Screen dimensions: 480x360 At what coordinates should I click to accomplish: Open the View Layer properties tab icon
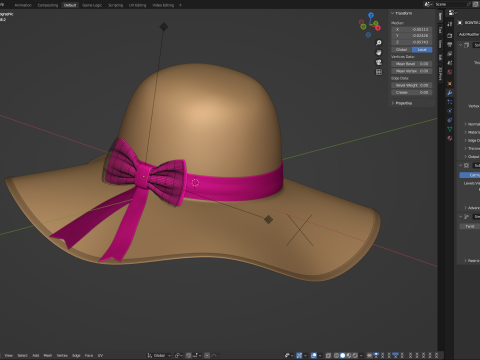(450, 54)
